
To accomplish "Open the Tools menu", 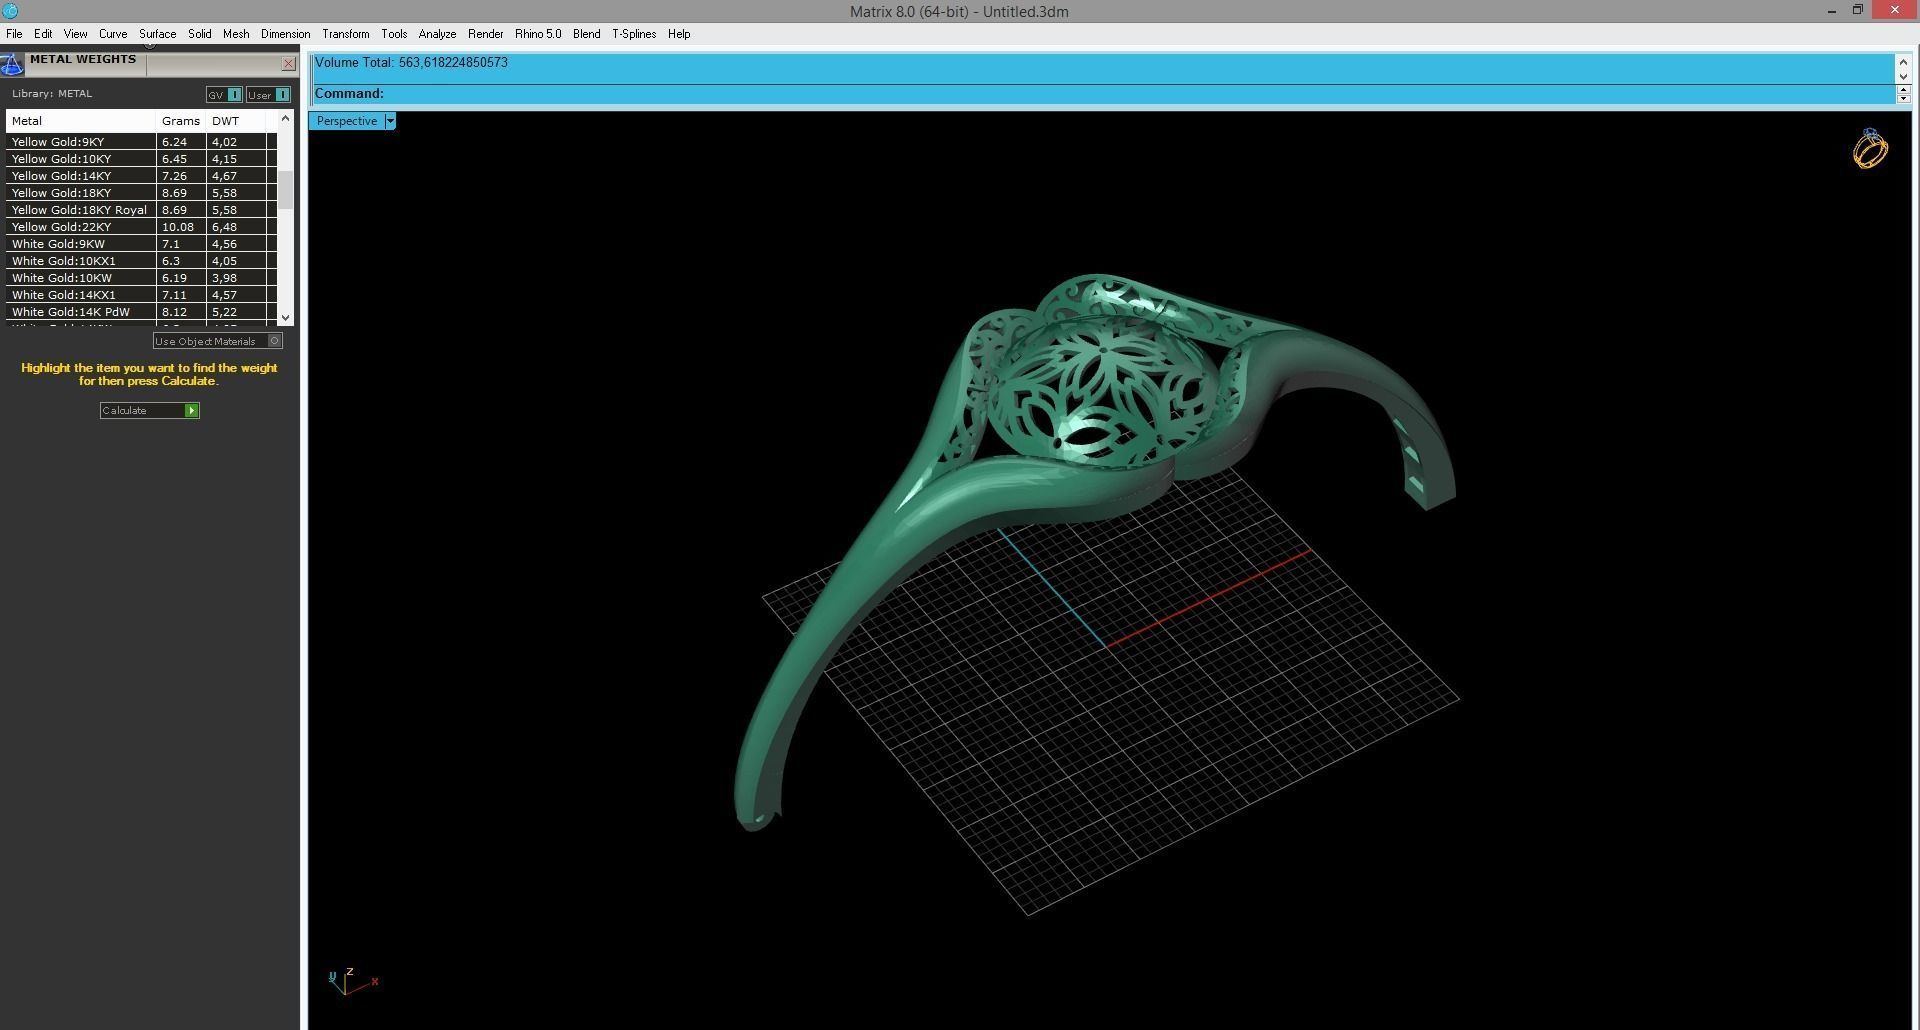I will [x=394, y=34].
